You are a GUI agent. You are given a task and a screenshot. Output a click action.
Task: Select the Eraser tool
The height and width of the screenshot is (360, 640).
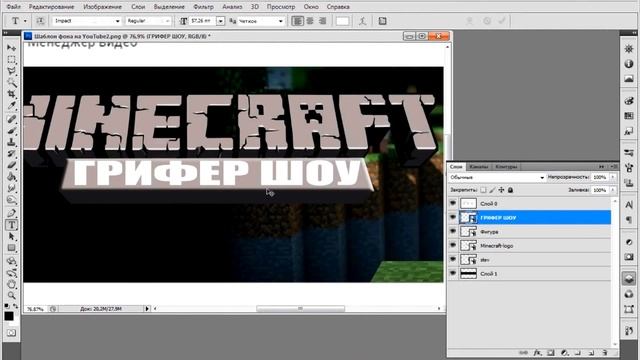(x=11, y=165)
